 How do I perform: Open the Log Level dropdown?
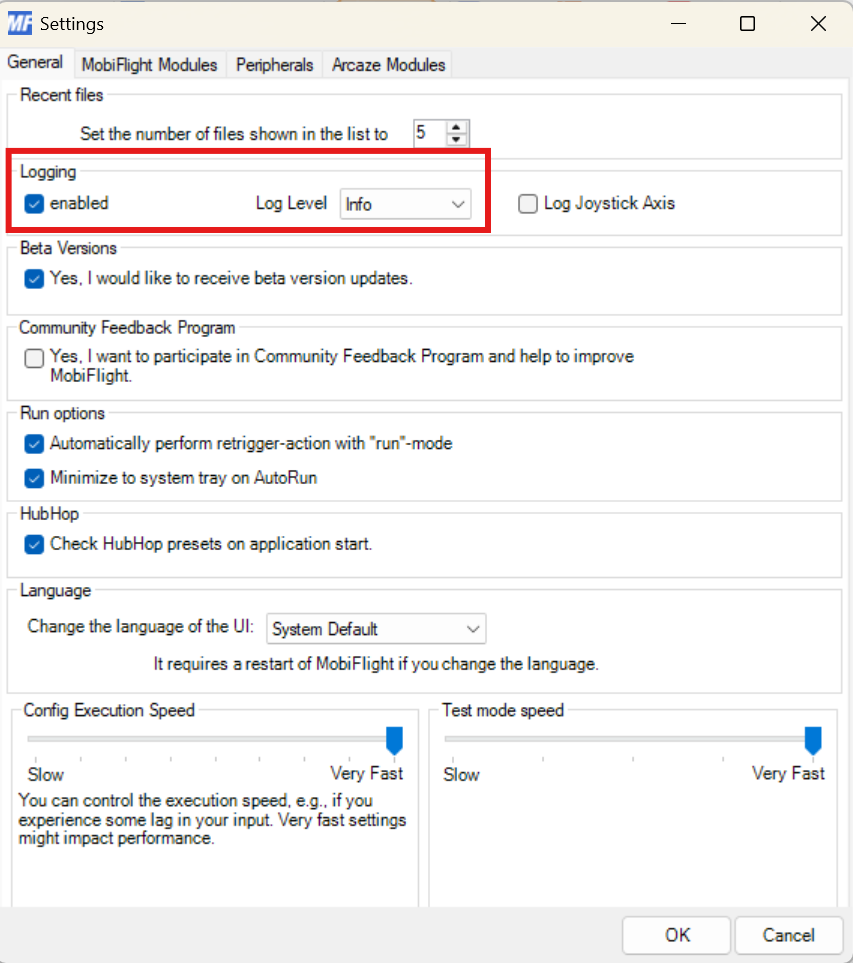coord(405,204)
